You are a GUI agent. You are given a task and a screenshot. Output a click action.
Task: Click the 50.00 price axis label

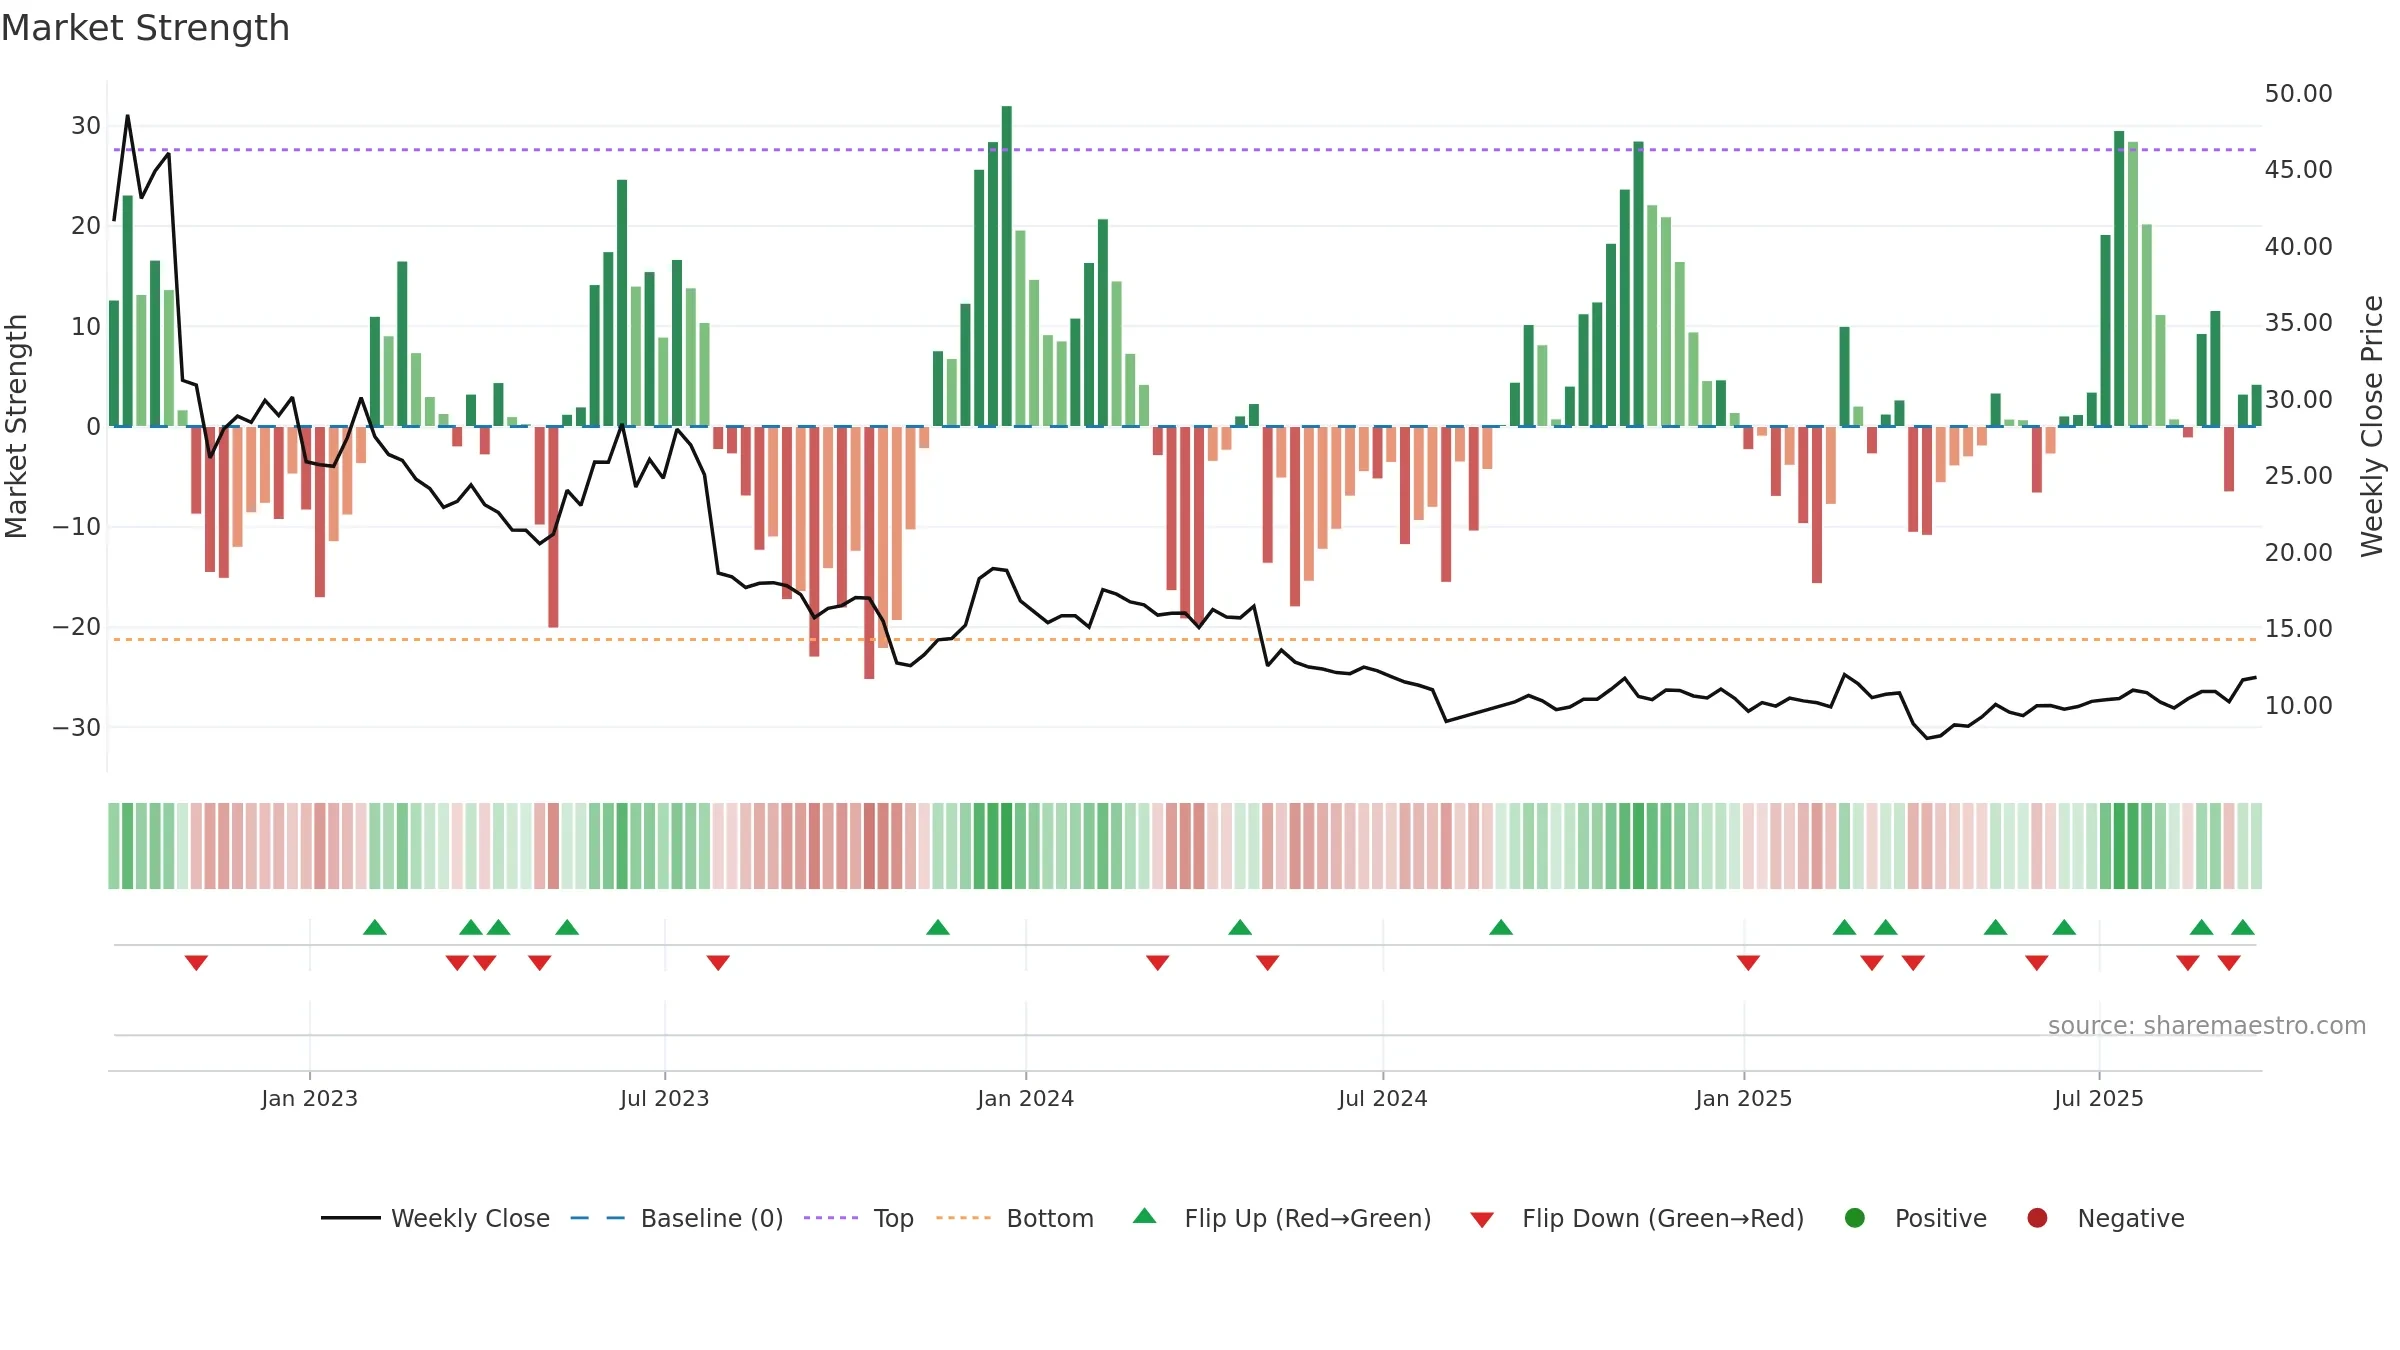pos(2298,93)
